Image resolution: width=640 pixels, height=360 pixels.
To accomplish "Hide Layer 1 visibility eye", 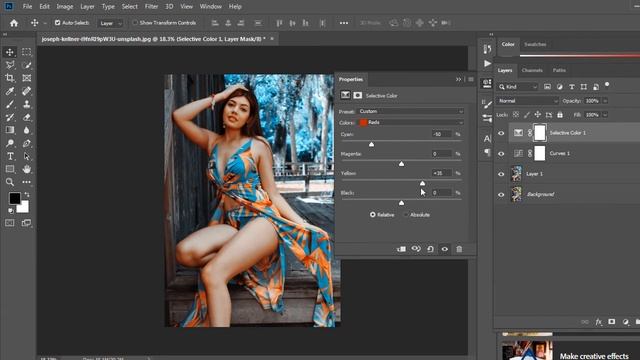I will click(501, 174).
